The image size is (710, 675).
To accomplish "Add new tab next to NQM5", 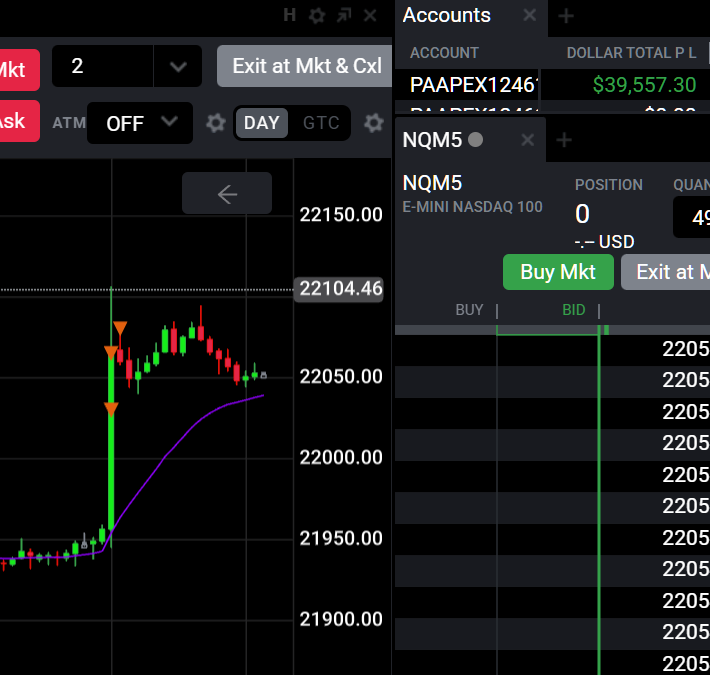I will click(564, 140).
